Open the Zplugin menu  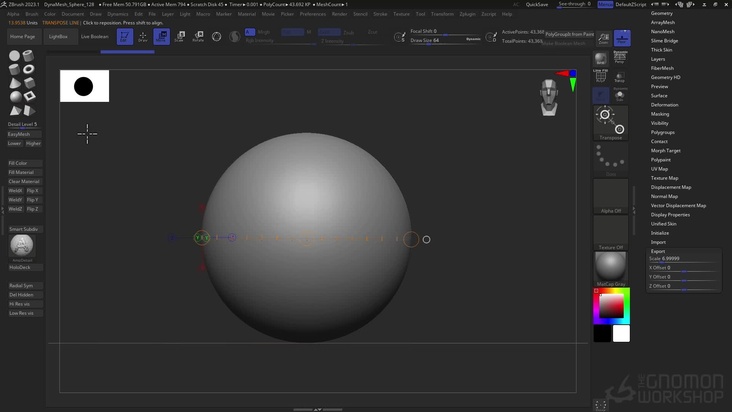467,14
